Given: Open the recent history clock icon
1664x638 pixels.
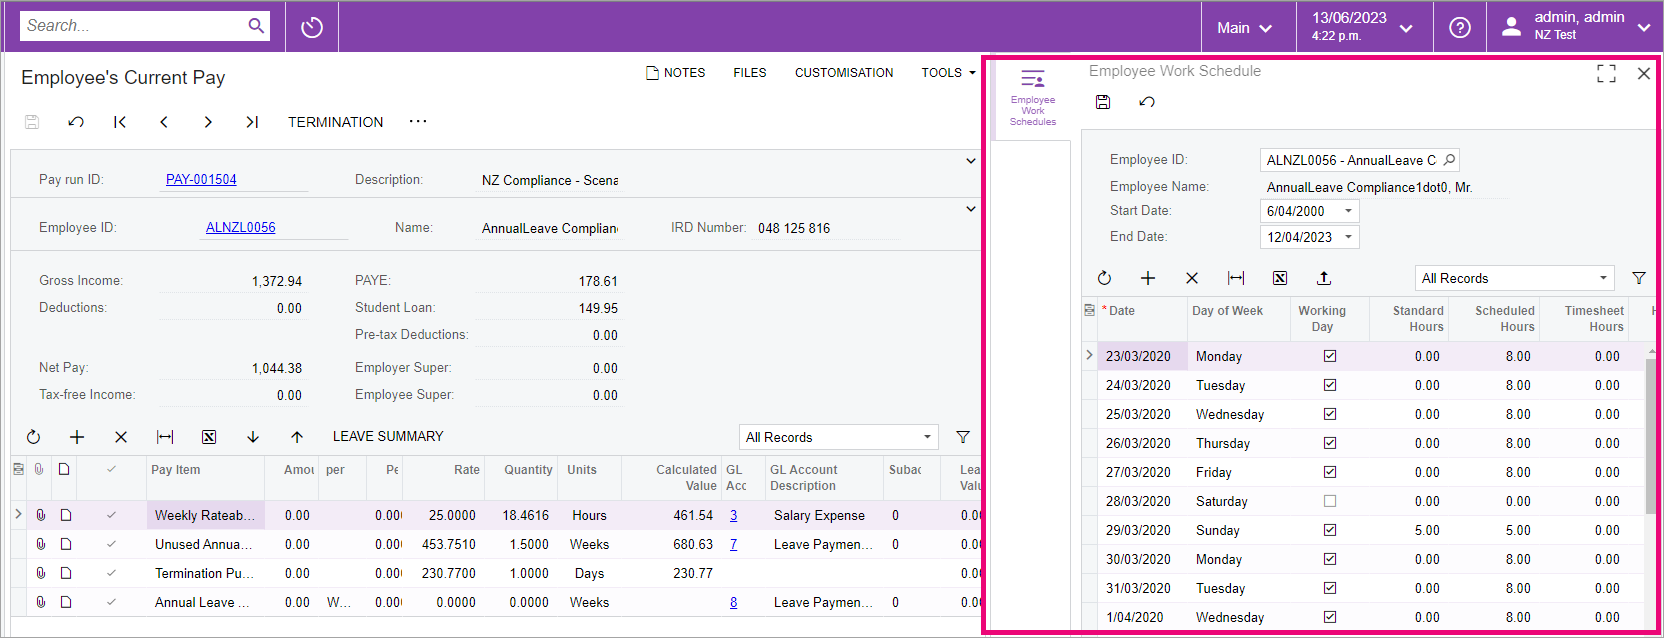Looking at the screenshot, I should click(x=312, y=27).
